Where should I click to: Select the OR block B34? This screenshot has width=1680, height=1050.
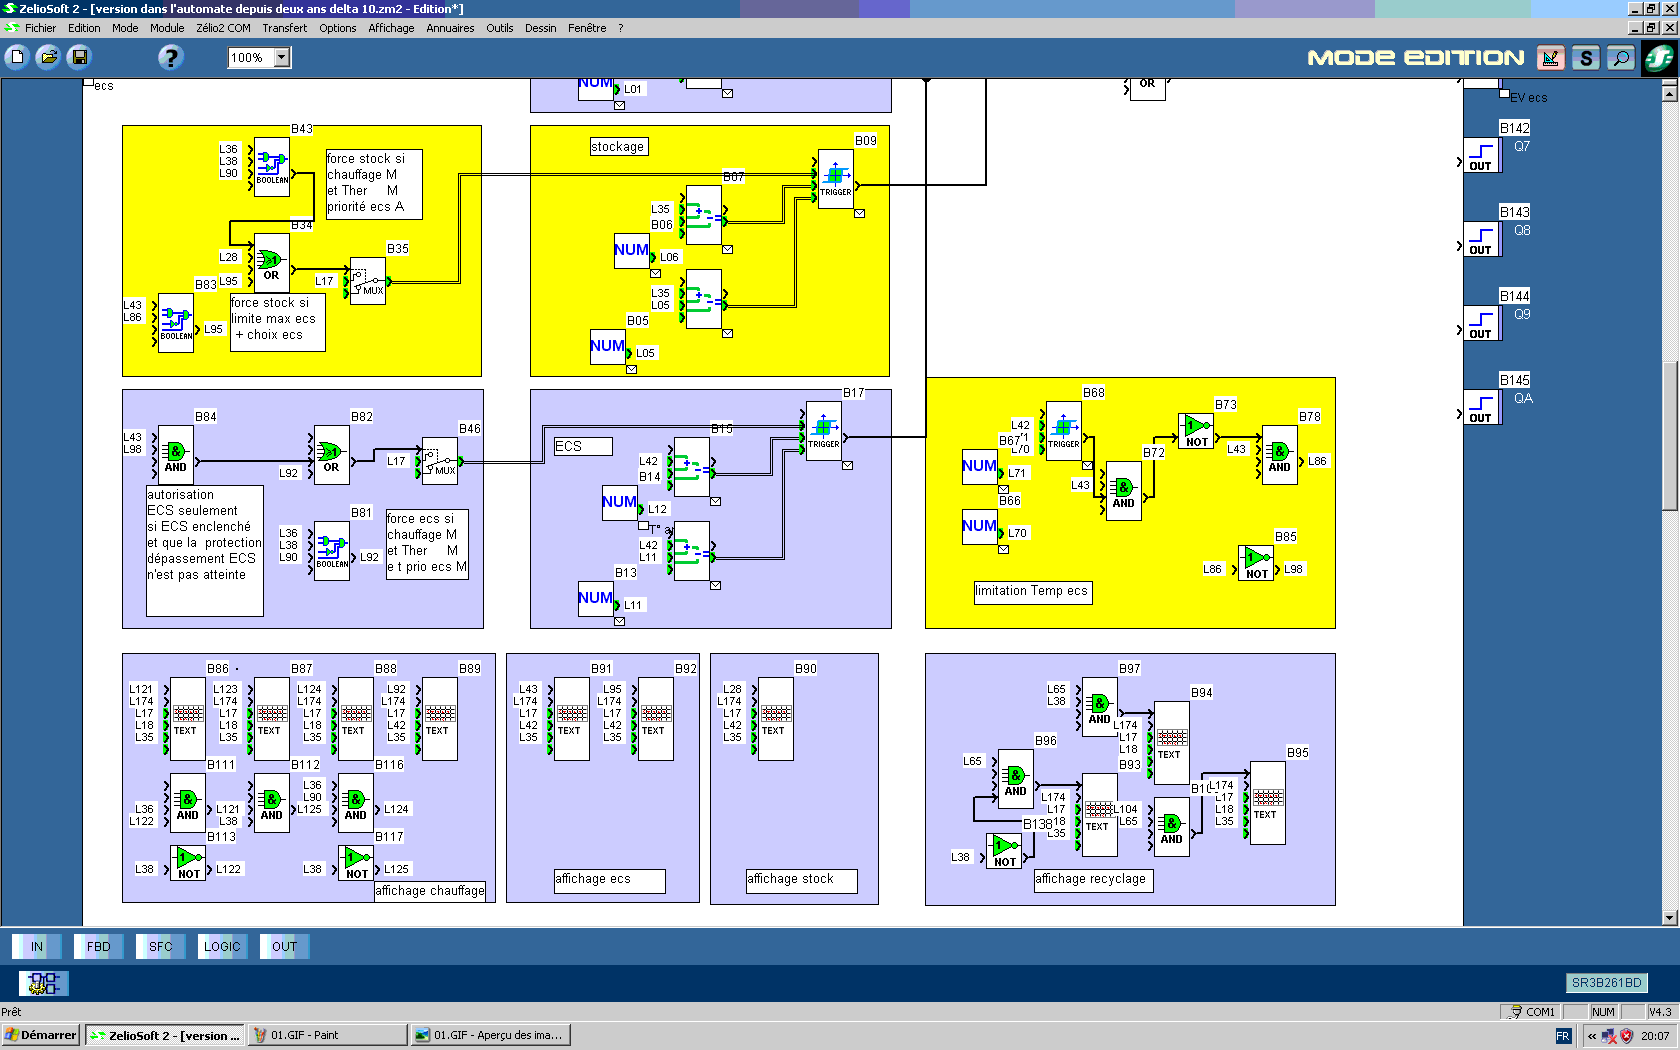pyautogui.click(x=272, y=263)
